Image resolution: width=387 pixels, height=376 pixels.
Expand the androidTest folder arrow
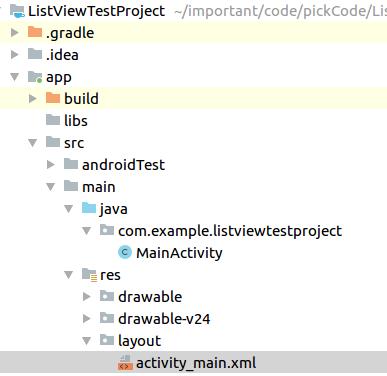pyautogui.click(x=50, y=164)
